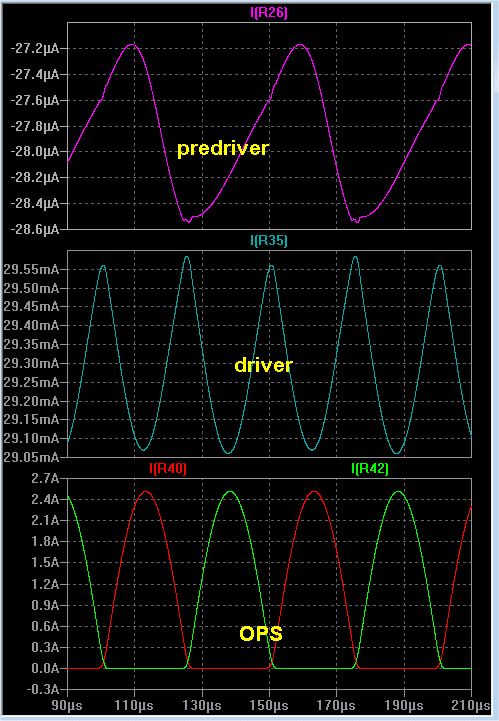
Task: Click the 29.45mA axis label
Action: pos(32,307)
